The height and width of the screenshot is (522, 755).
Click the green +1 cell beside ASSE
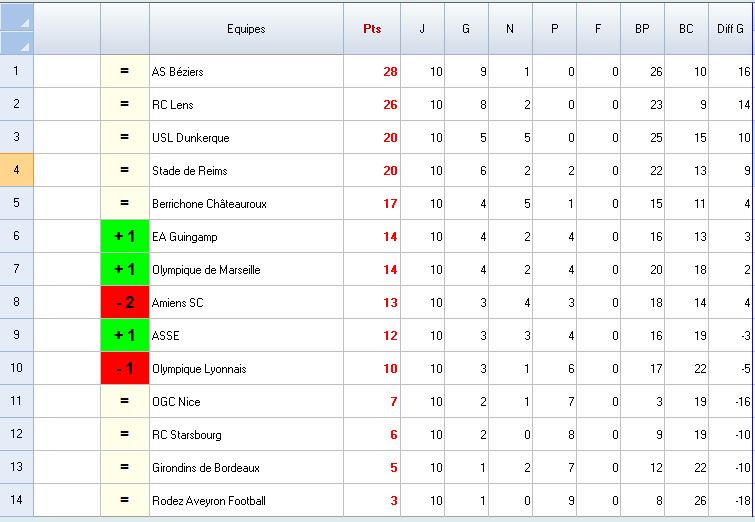click(125, 335)
